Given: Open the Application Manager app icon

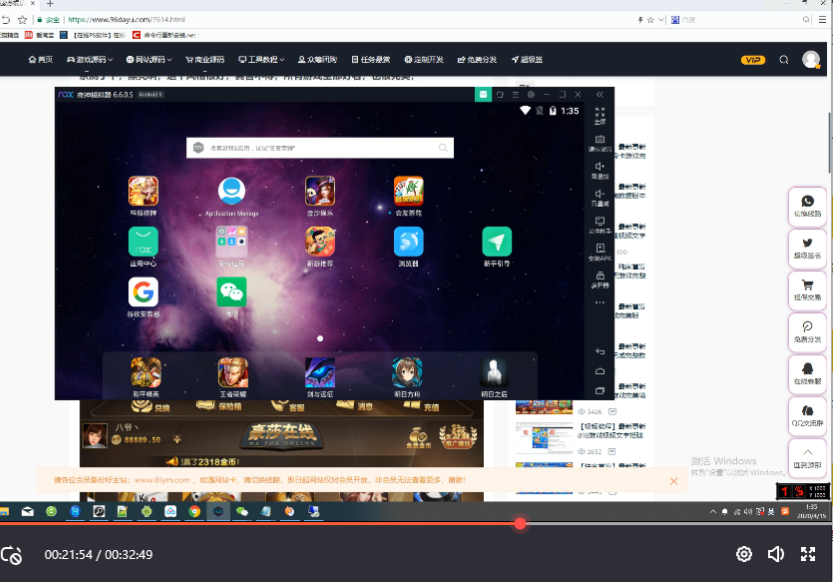Looking at the screenshot, I should pos(231,191).
